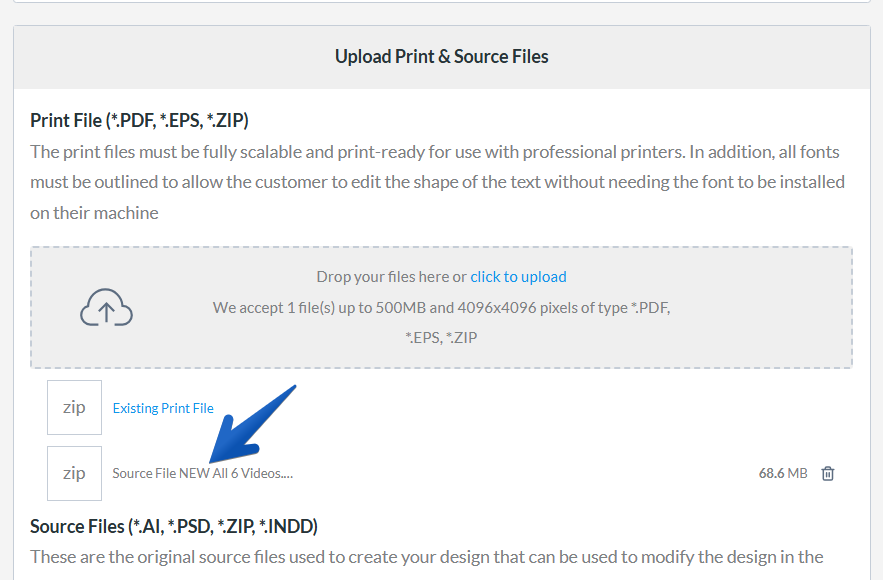Select the zip thumbnail beside Existing Print File

pyautogui.click(x=74, y=407)
